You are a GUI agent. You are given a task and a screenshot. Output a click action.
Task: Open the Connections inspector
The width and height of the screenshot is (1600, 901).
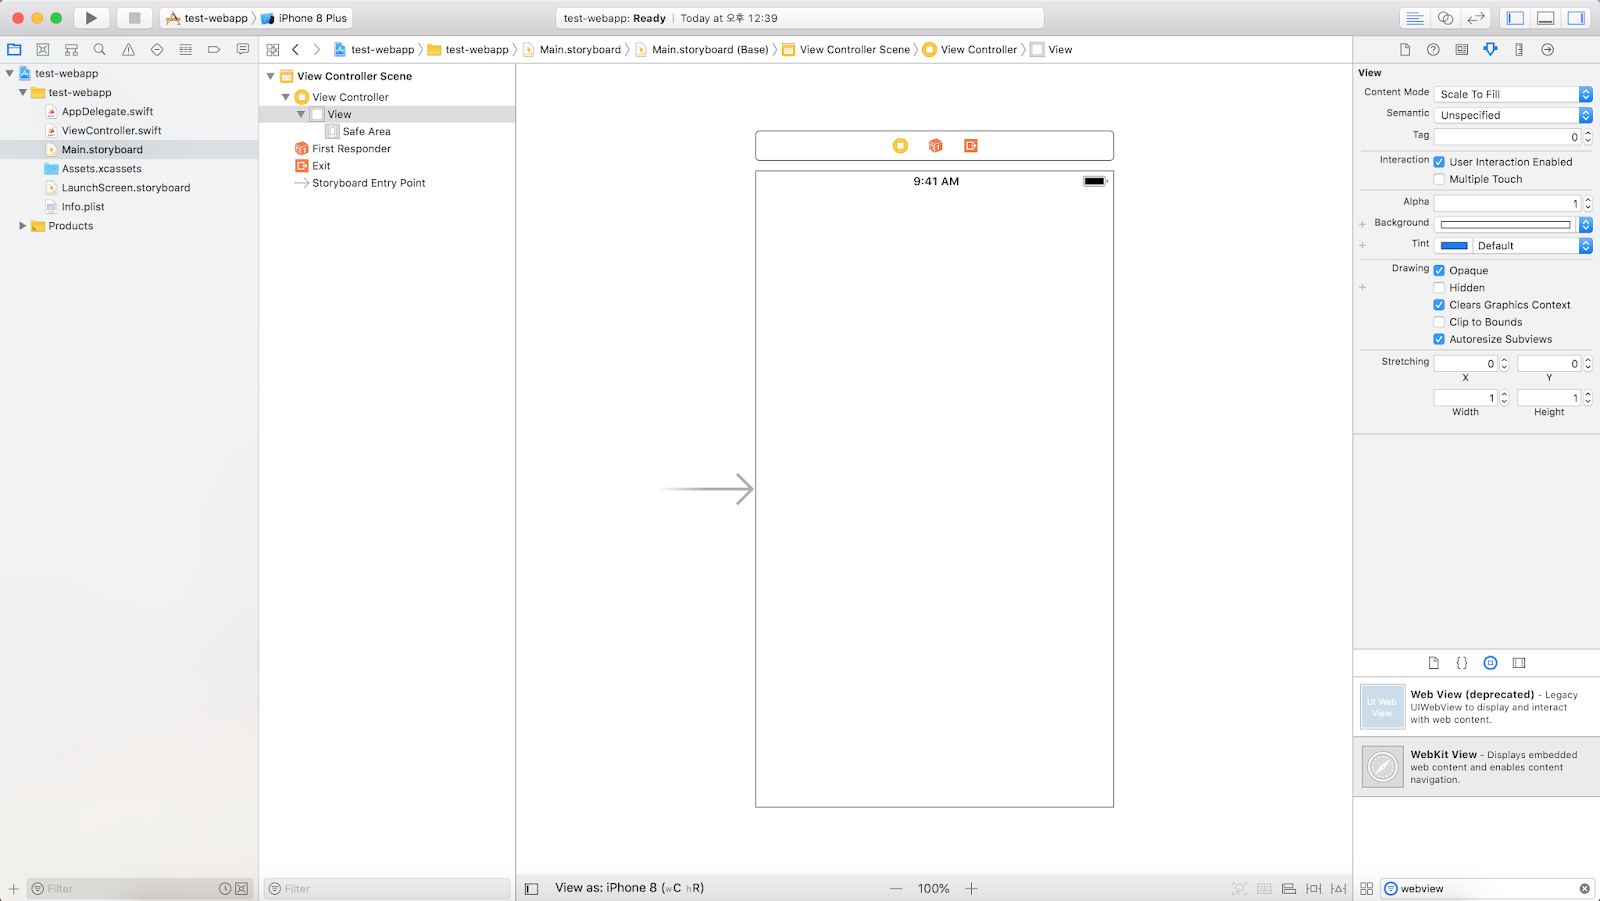point(1548,48)
